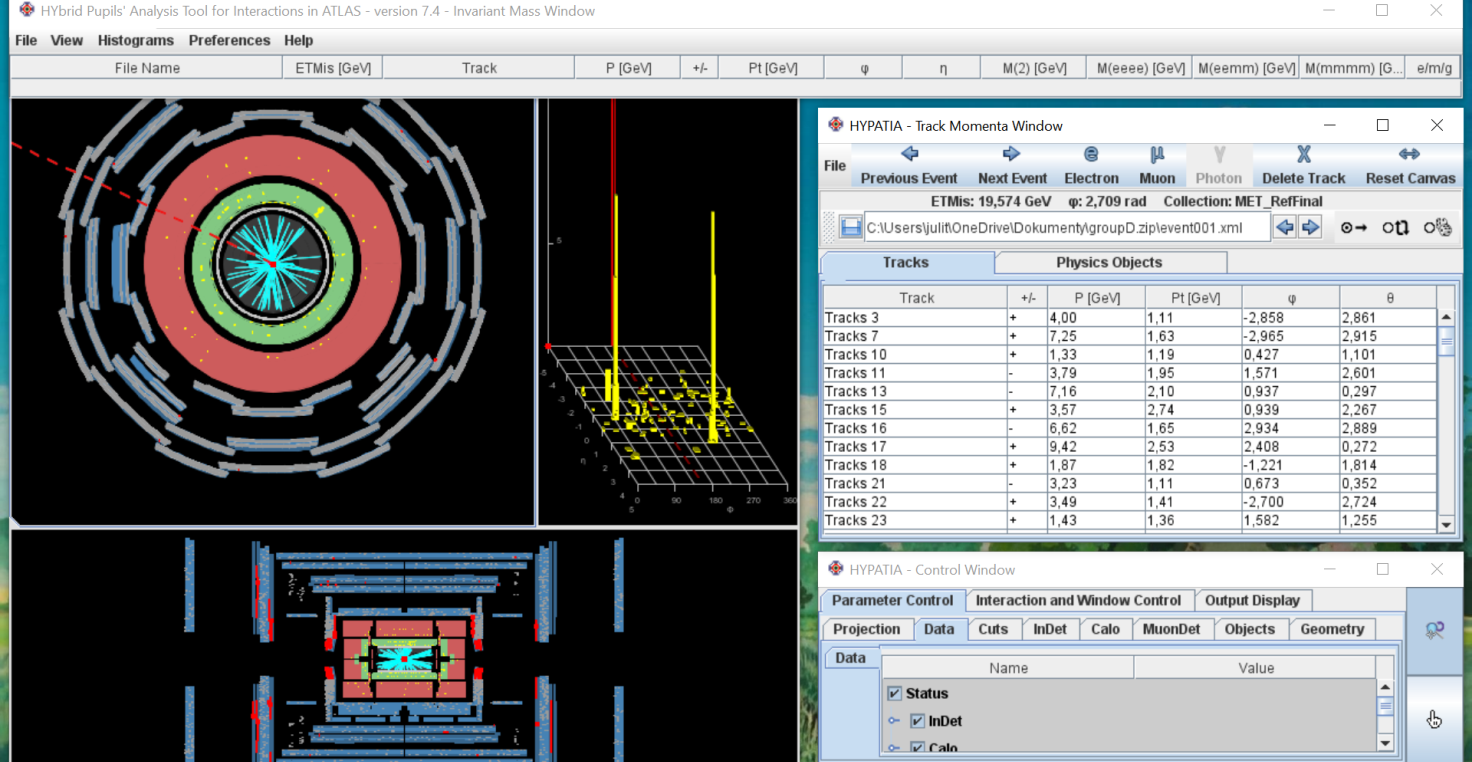The width and height of the screenshot is (1472, 762).
Task: Mark selected track as Muon
Action: (1157, 165)
